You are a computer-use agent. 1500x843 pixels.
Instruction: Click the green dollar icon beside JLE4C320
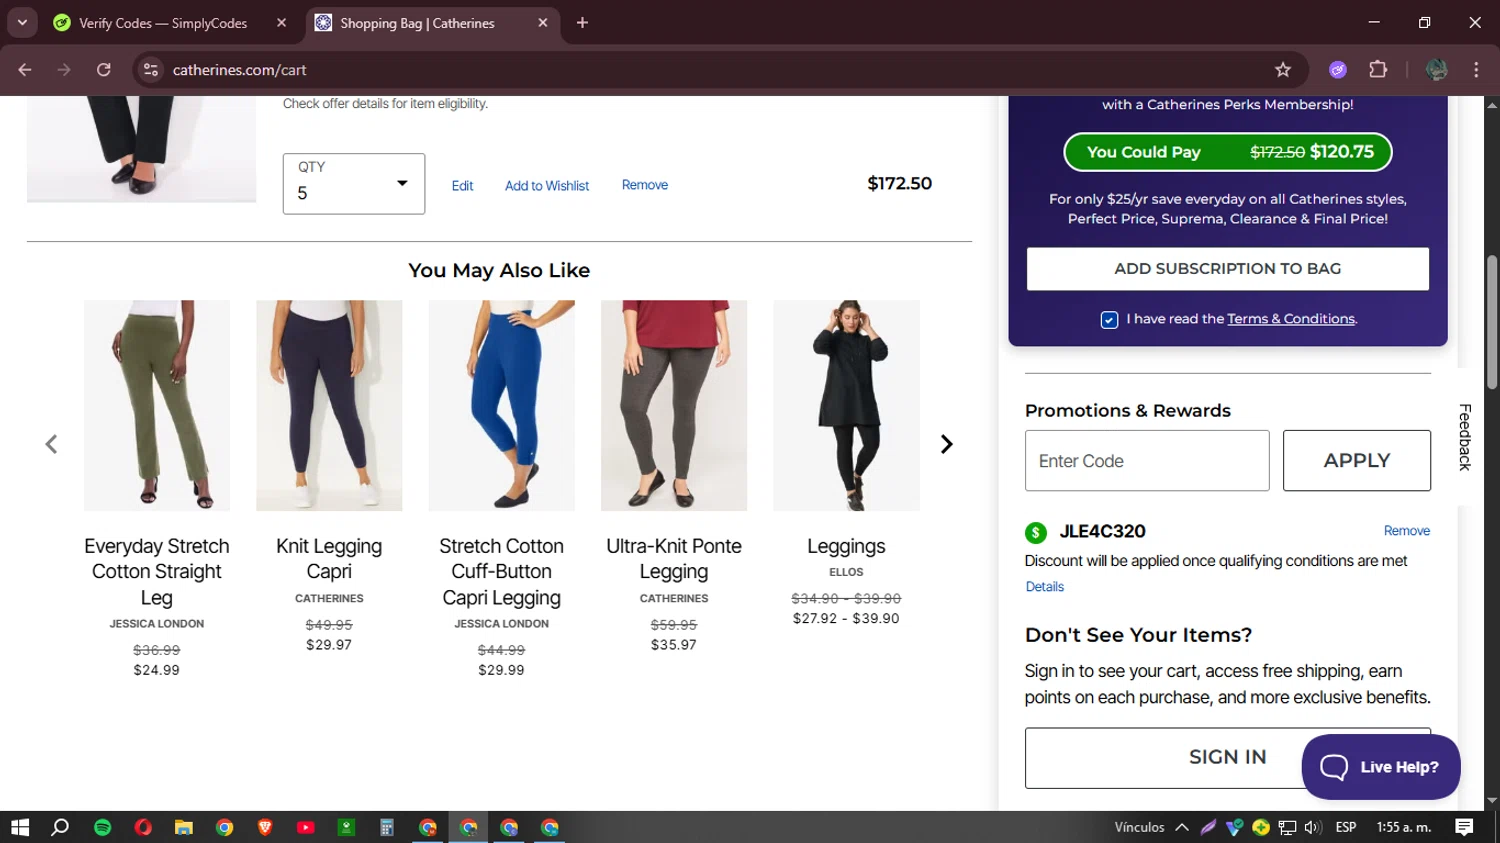coord(1036,532)
